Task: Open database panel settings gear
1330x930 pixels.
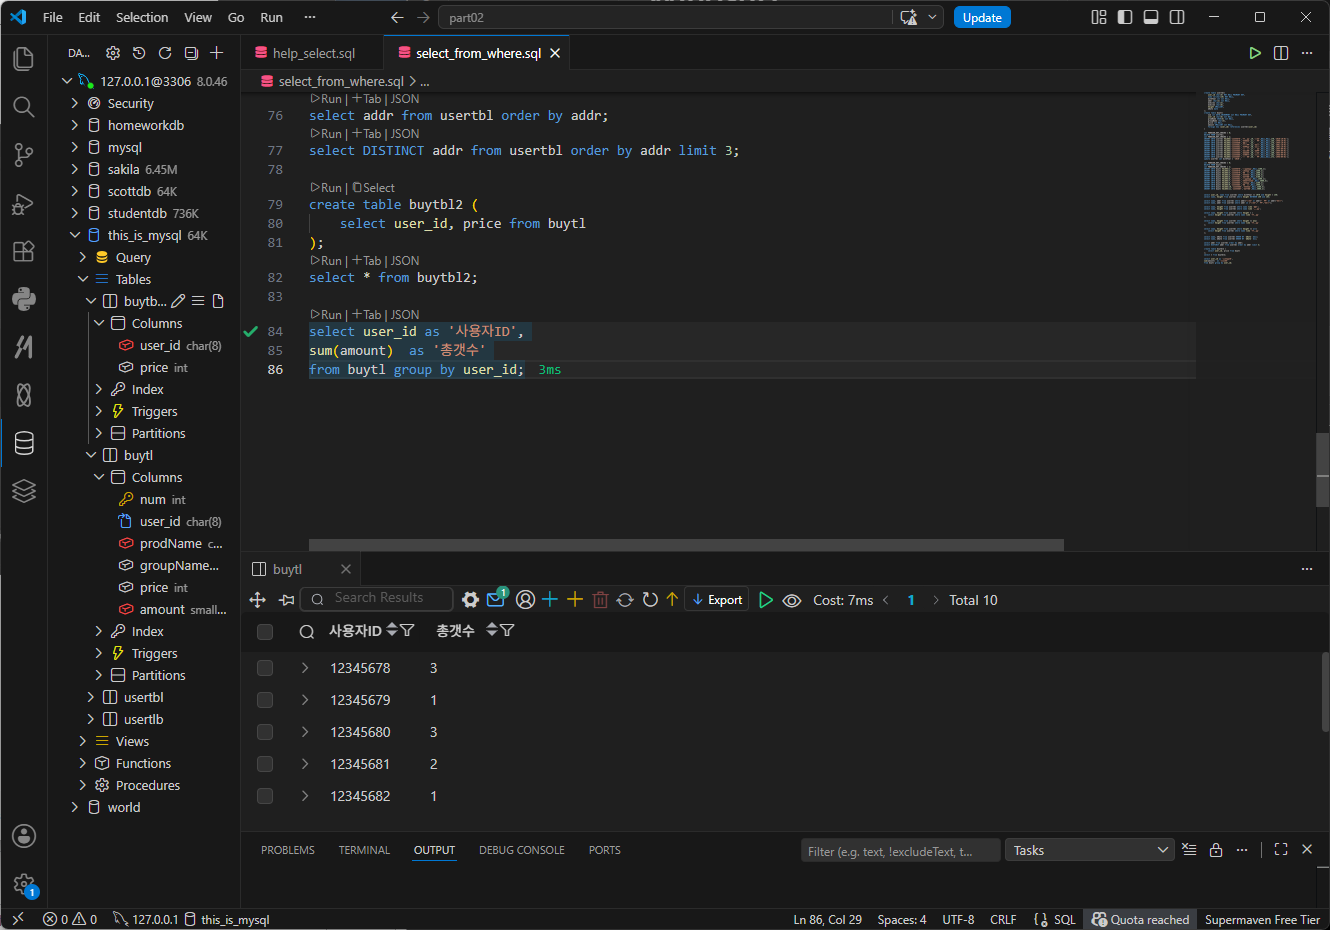Action: (113, 53)
